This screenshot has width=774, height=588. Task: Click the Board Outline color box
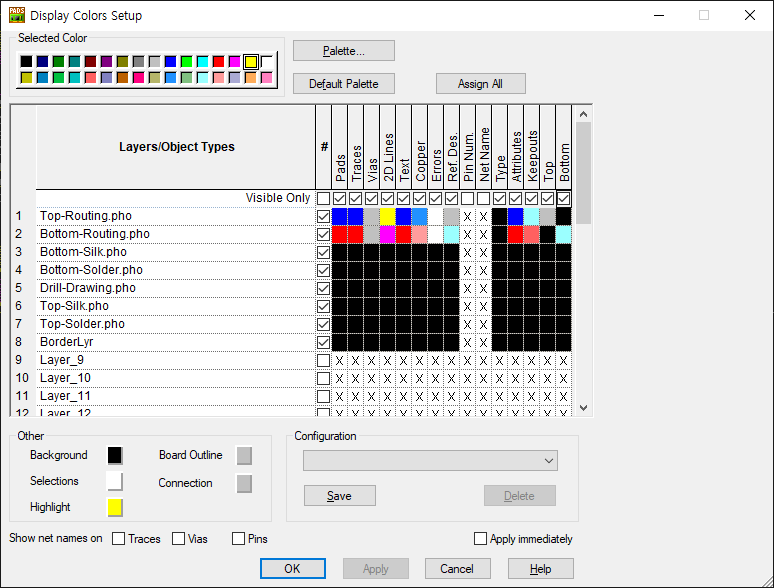pos(244,456)
